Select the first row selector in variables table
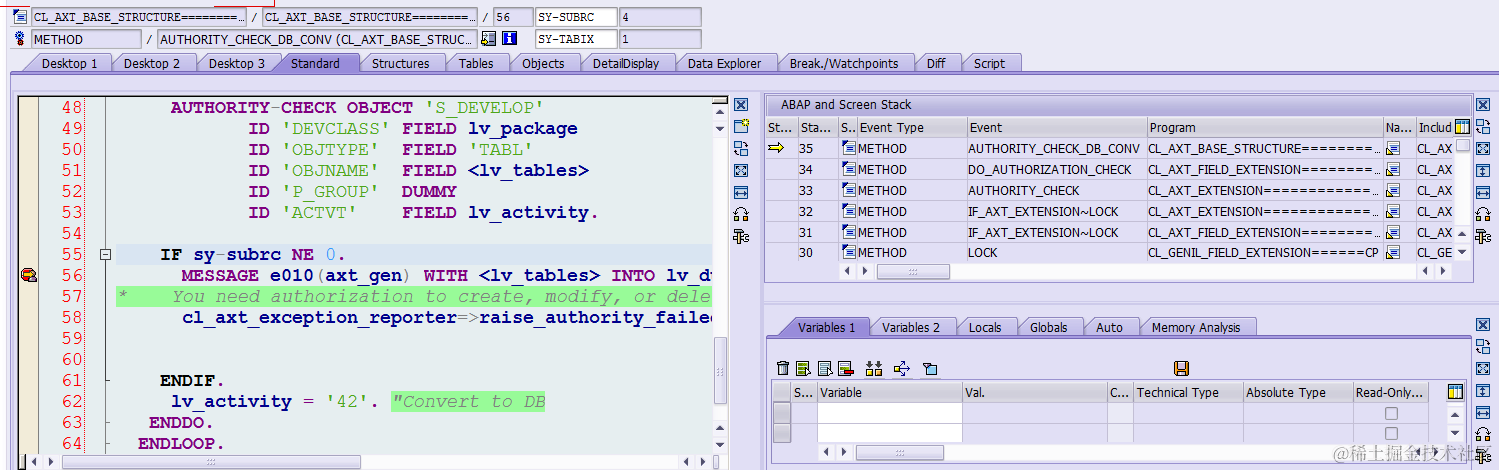This screenshot has width=1499, height=470. (782, 413)
